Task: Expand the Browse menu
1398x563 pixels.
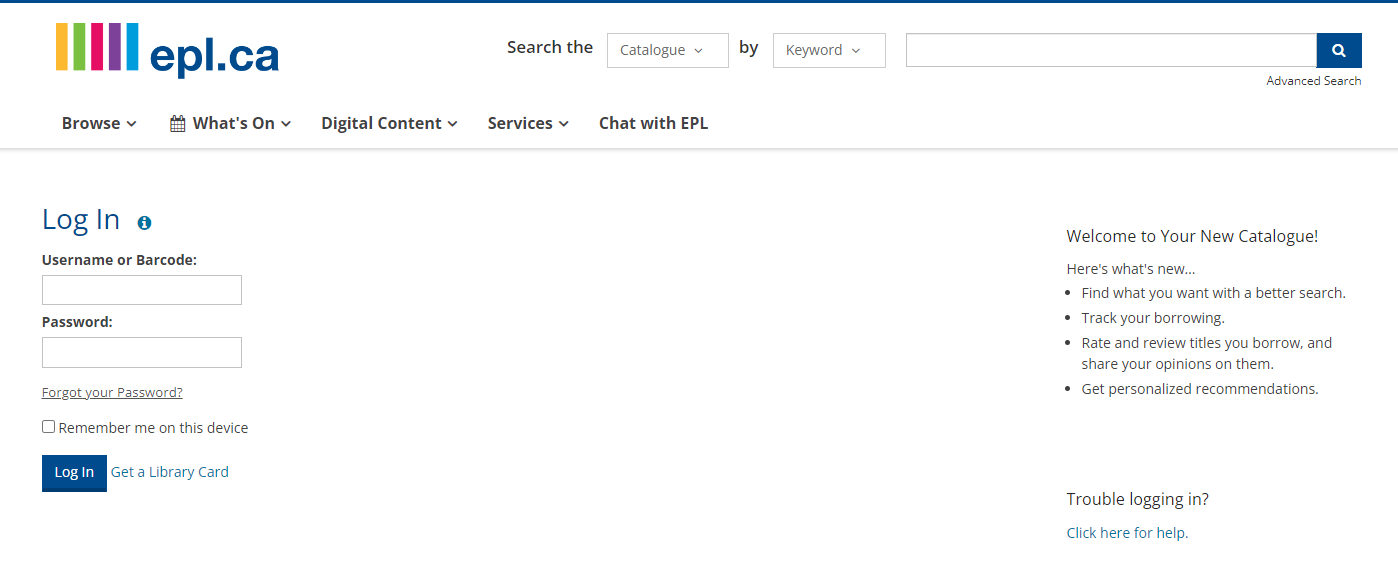Action: coord(99,123)
